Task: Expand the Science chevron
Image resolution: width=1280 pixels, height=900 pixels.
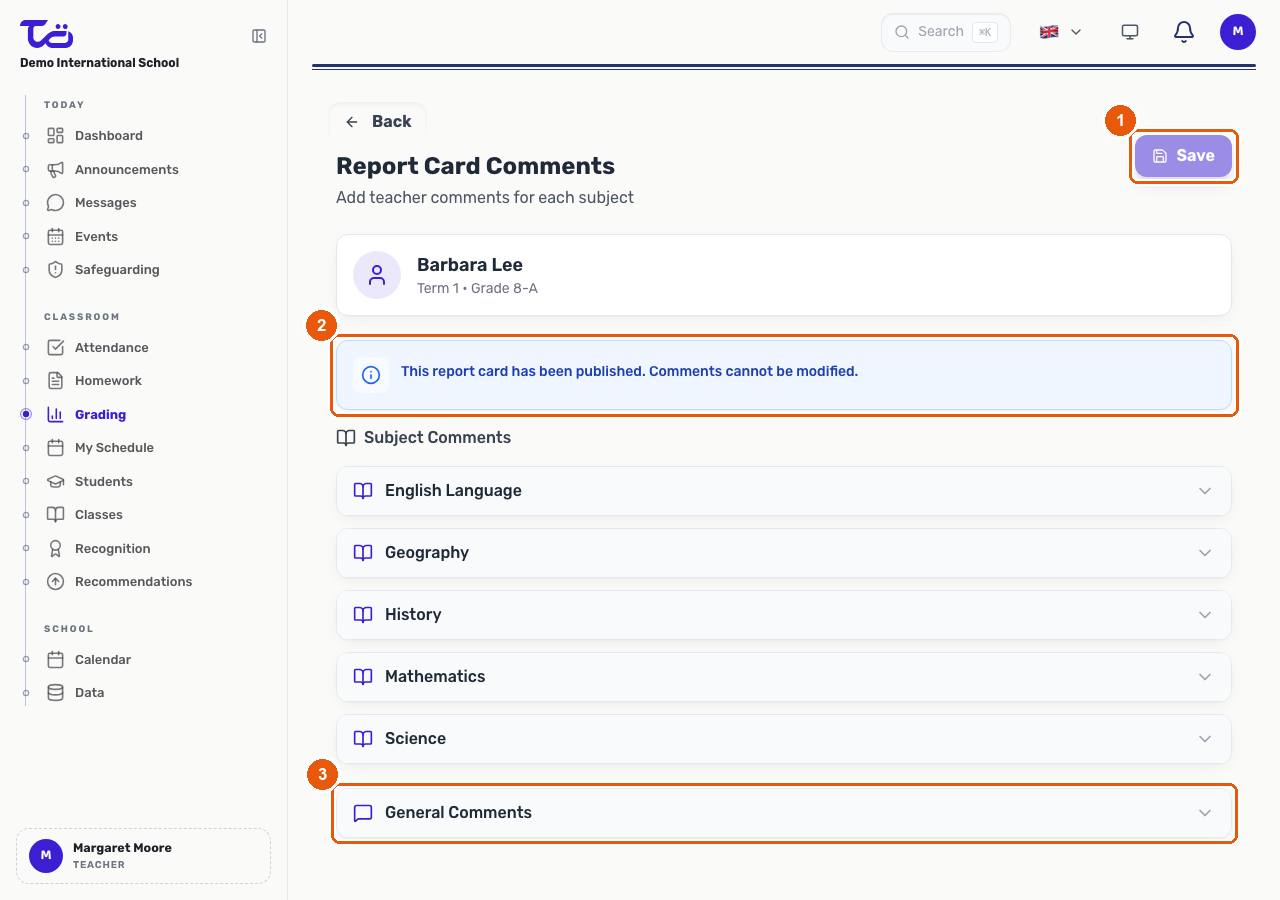Action: coord(1205,739)
